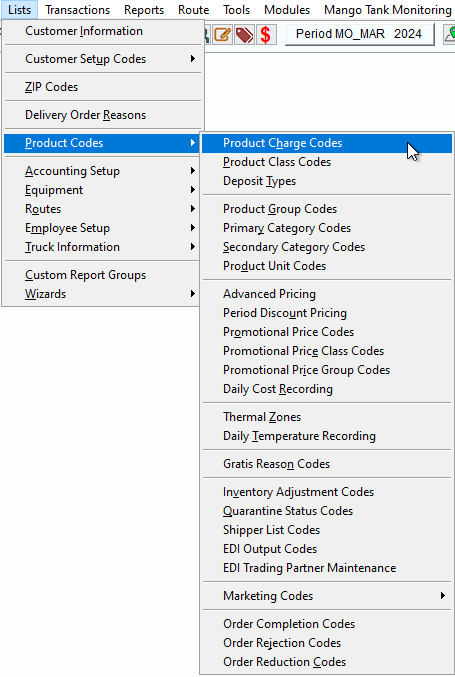Select Customer Information from the Lists menu
Viewport: 455px width, 677px height.
[103, 31]
